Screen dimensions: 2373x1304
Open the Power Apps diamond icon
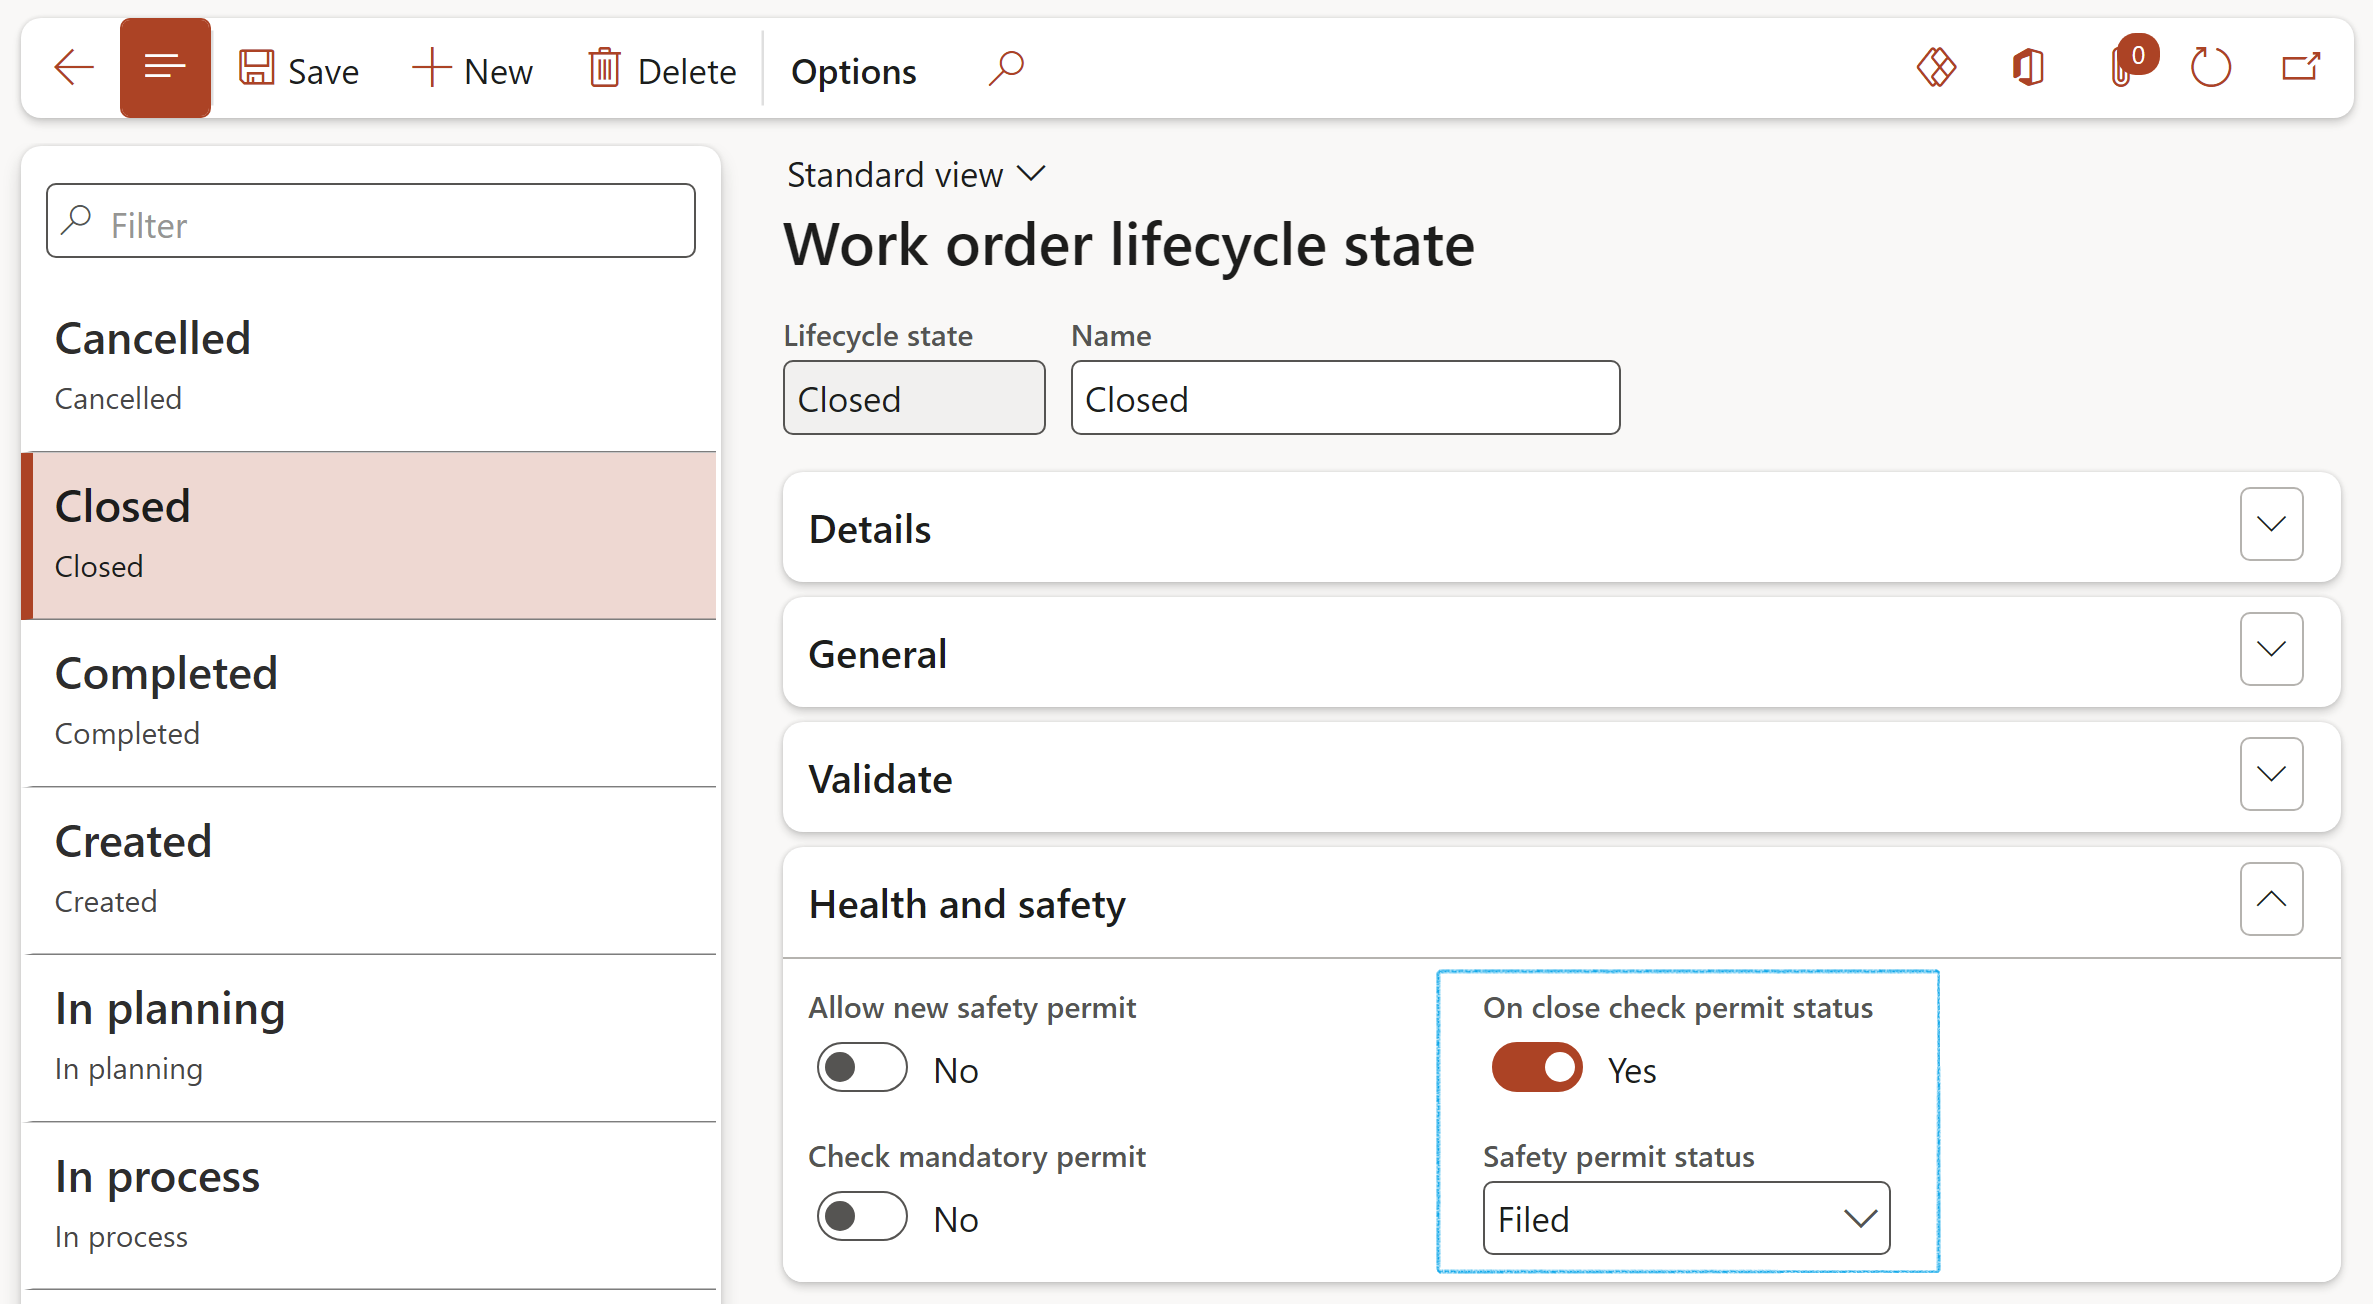tap(1936, 68)
